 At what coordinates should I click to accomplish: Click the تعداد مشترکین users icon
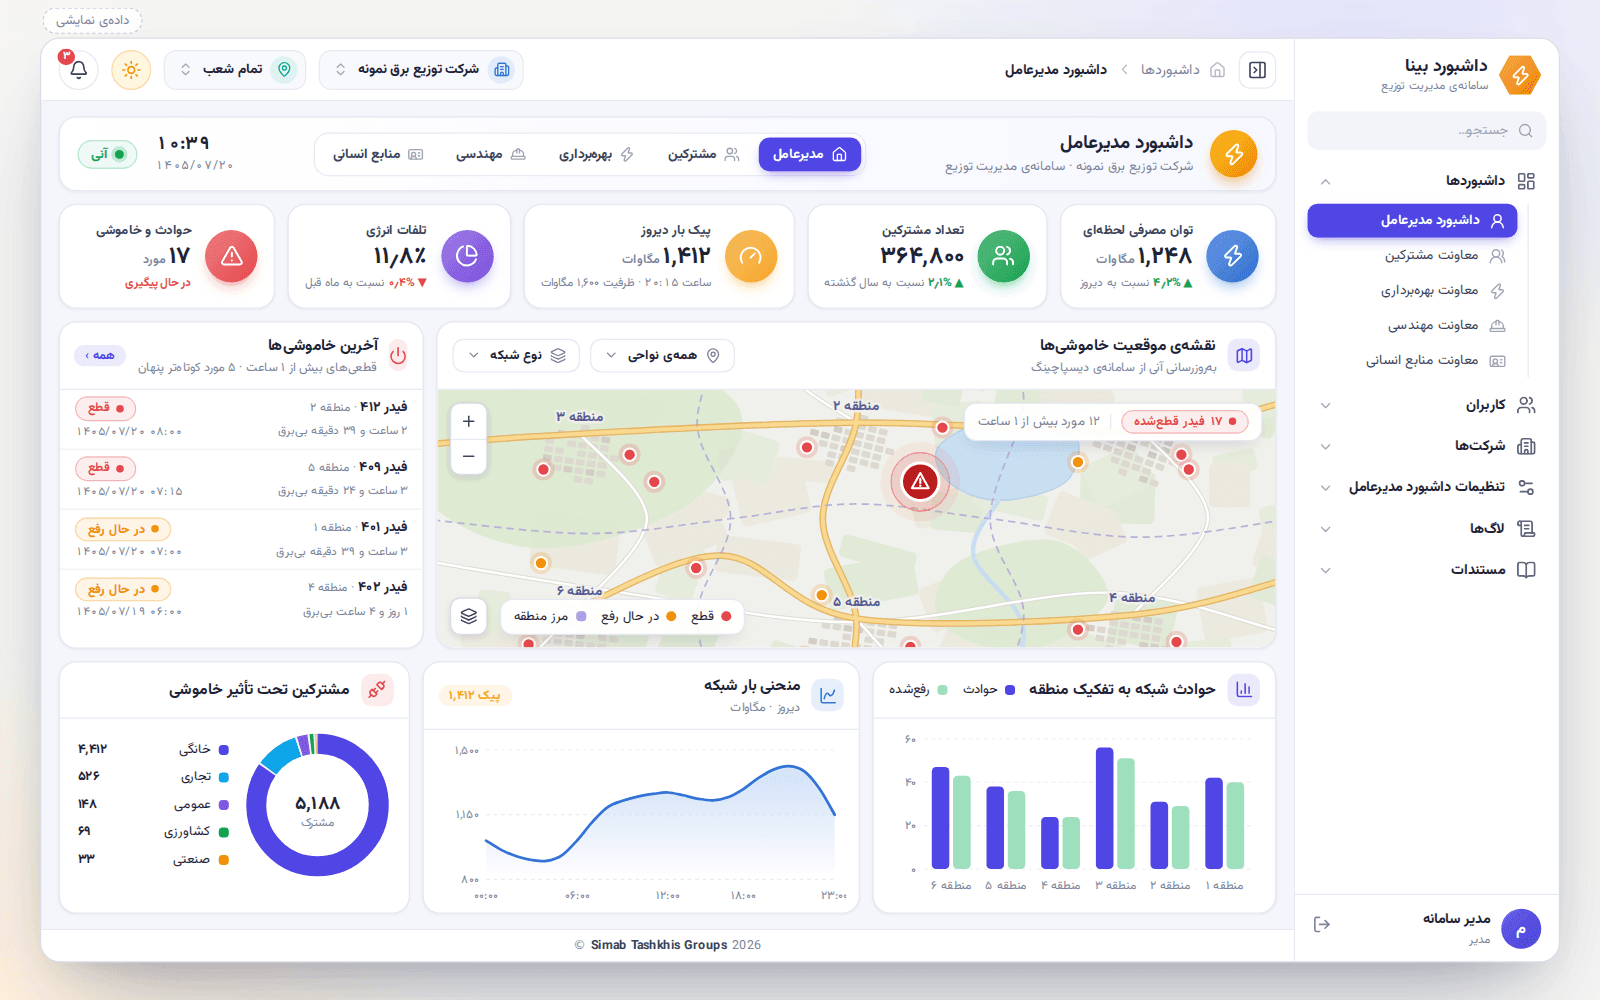click(x=1003, y=256)
